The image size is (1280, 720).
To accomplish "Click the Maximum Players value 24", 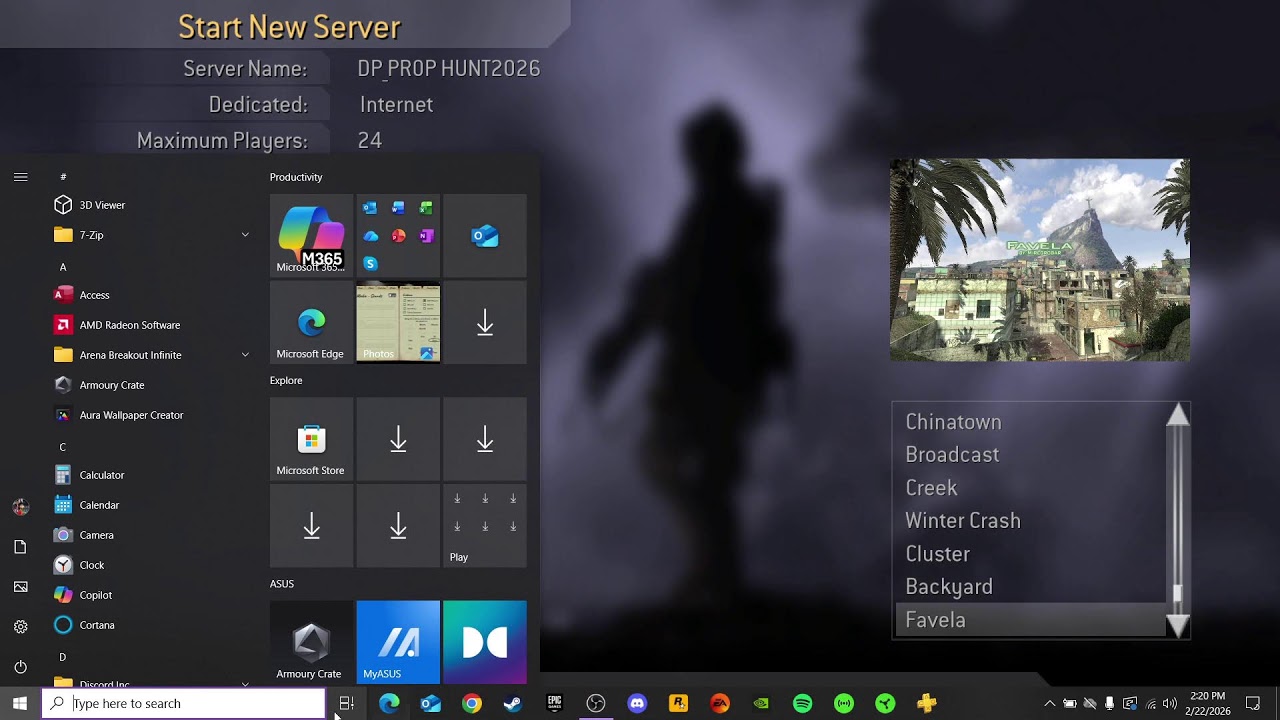I will (x=370, y=141).
